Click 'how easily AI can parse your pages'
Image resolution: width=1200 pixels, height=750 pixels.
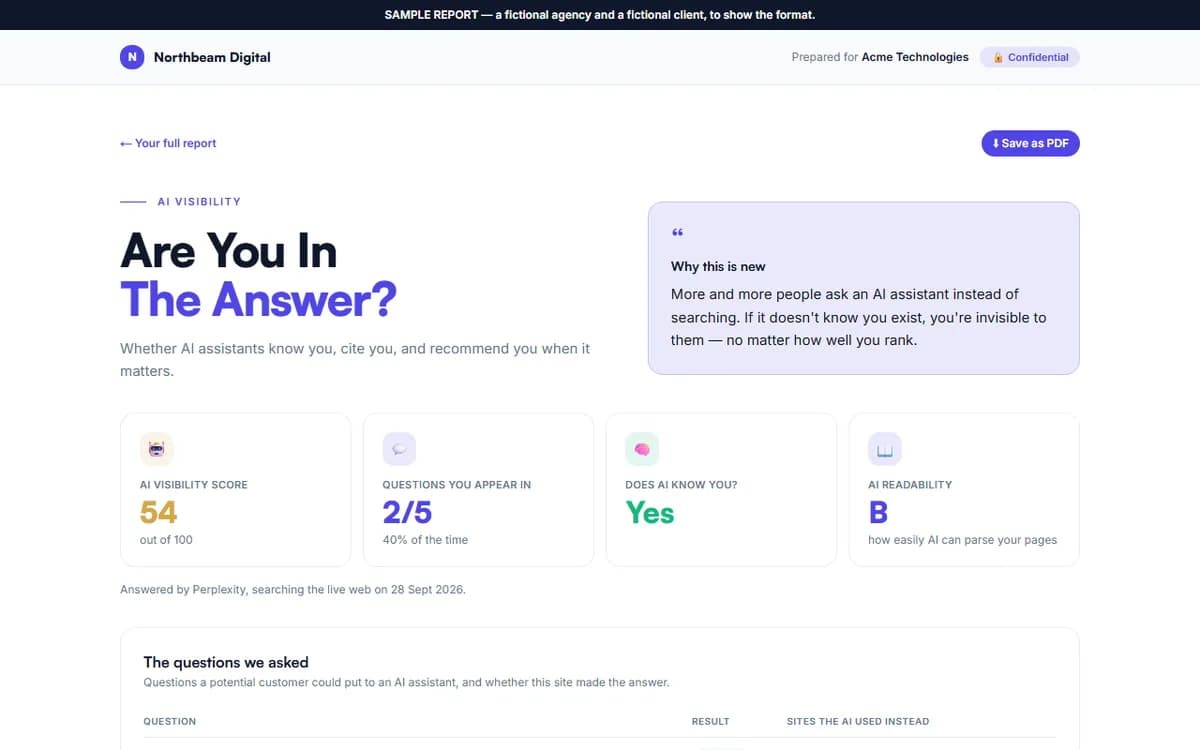pos(962,540)
